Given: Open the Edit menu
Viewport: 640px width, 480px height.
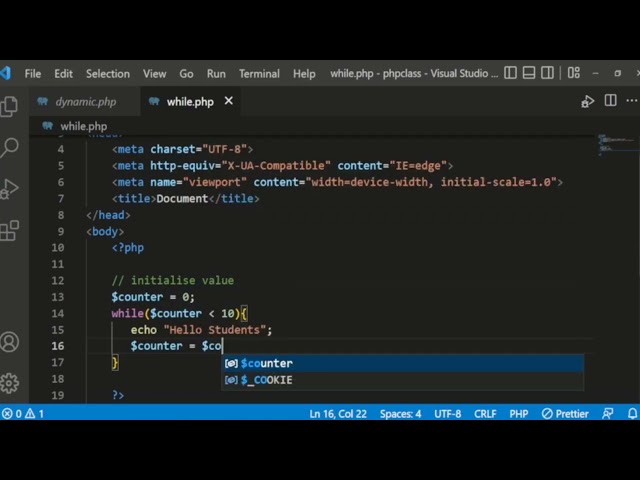Looking at the screenshot, I should (x=63, y=74).
